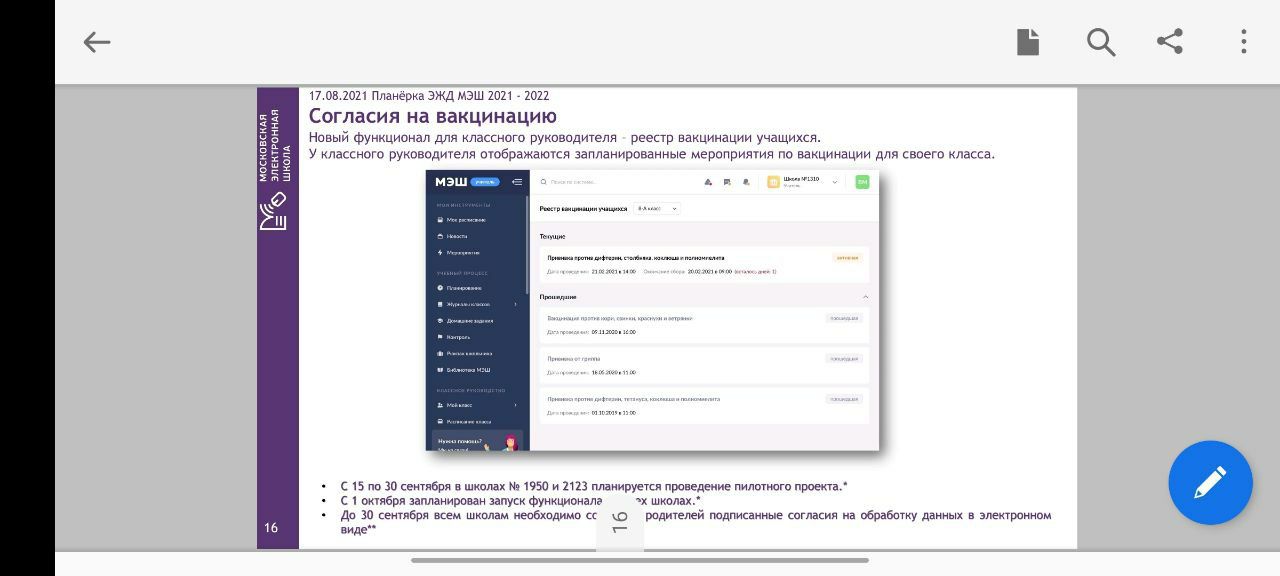Open the three-dot overflow menu
This screenshot has height=576, width=1280.
[1244, 41]
